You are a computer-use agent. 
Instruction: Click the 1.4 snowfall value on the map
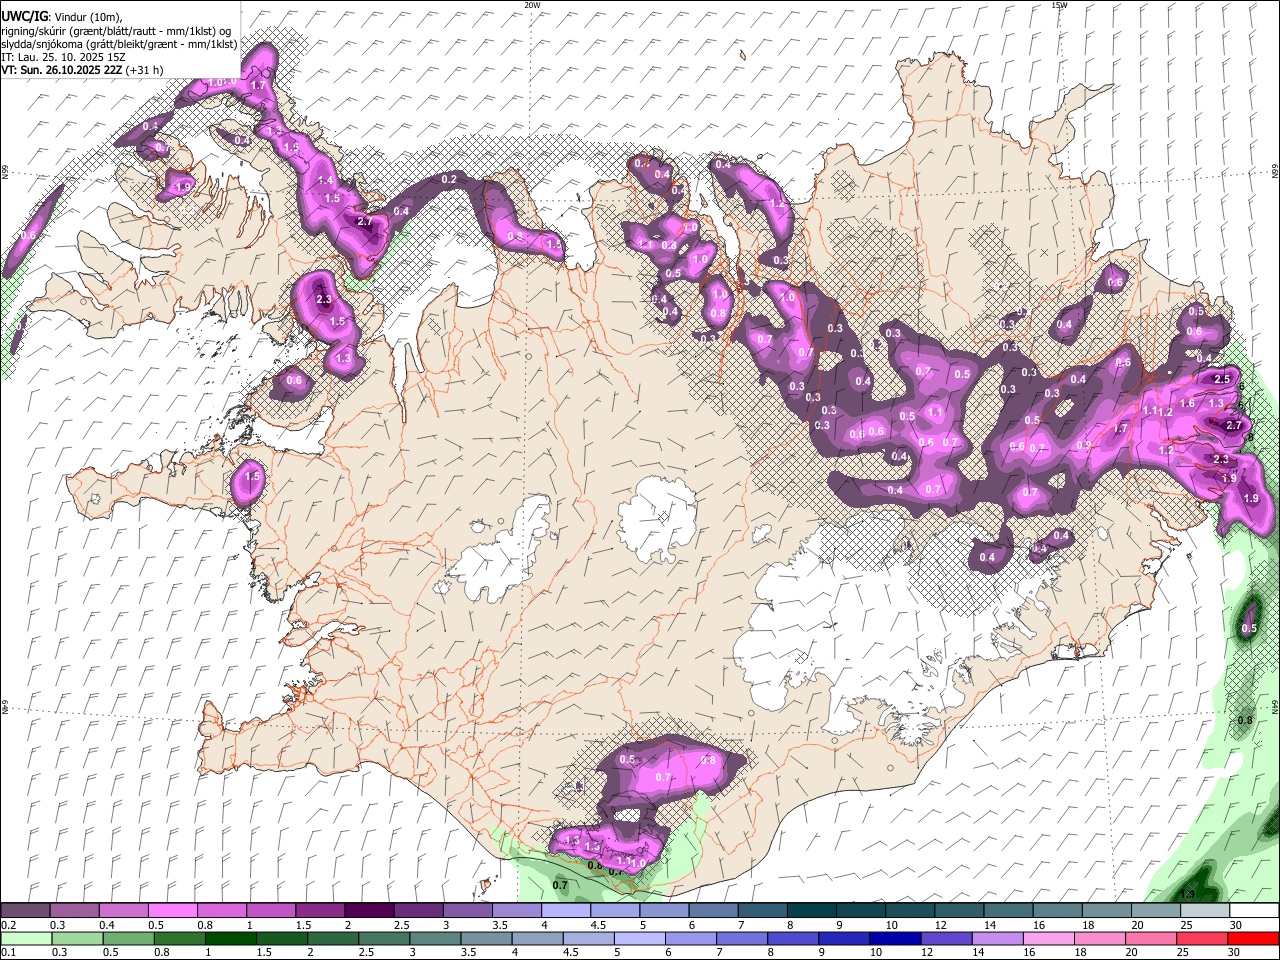click(x=325, y=181)
